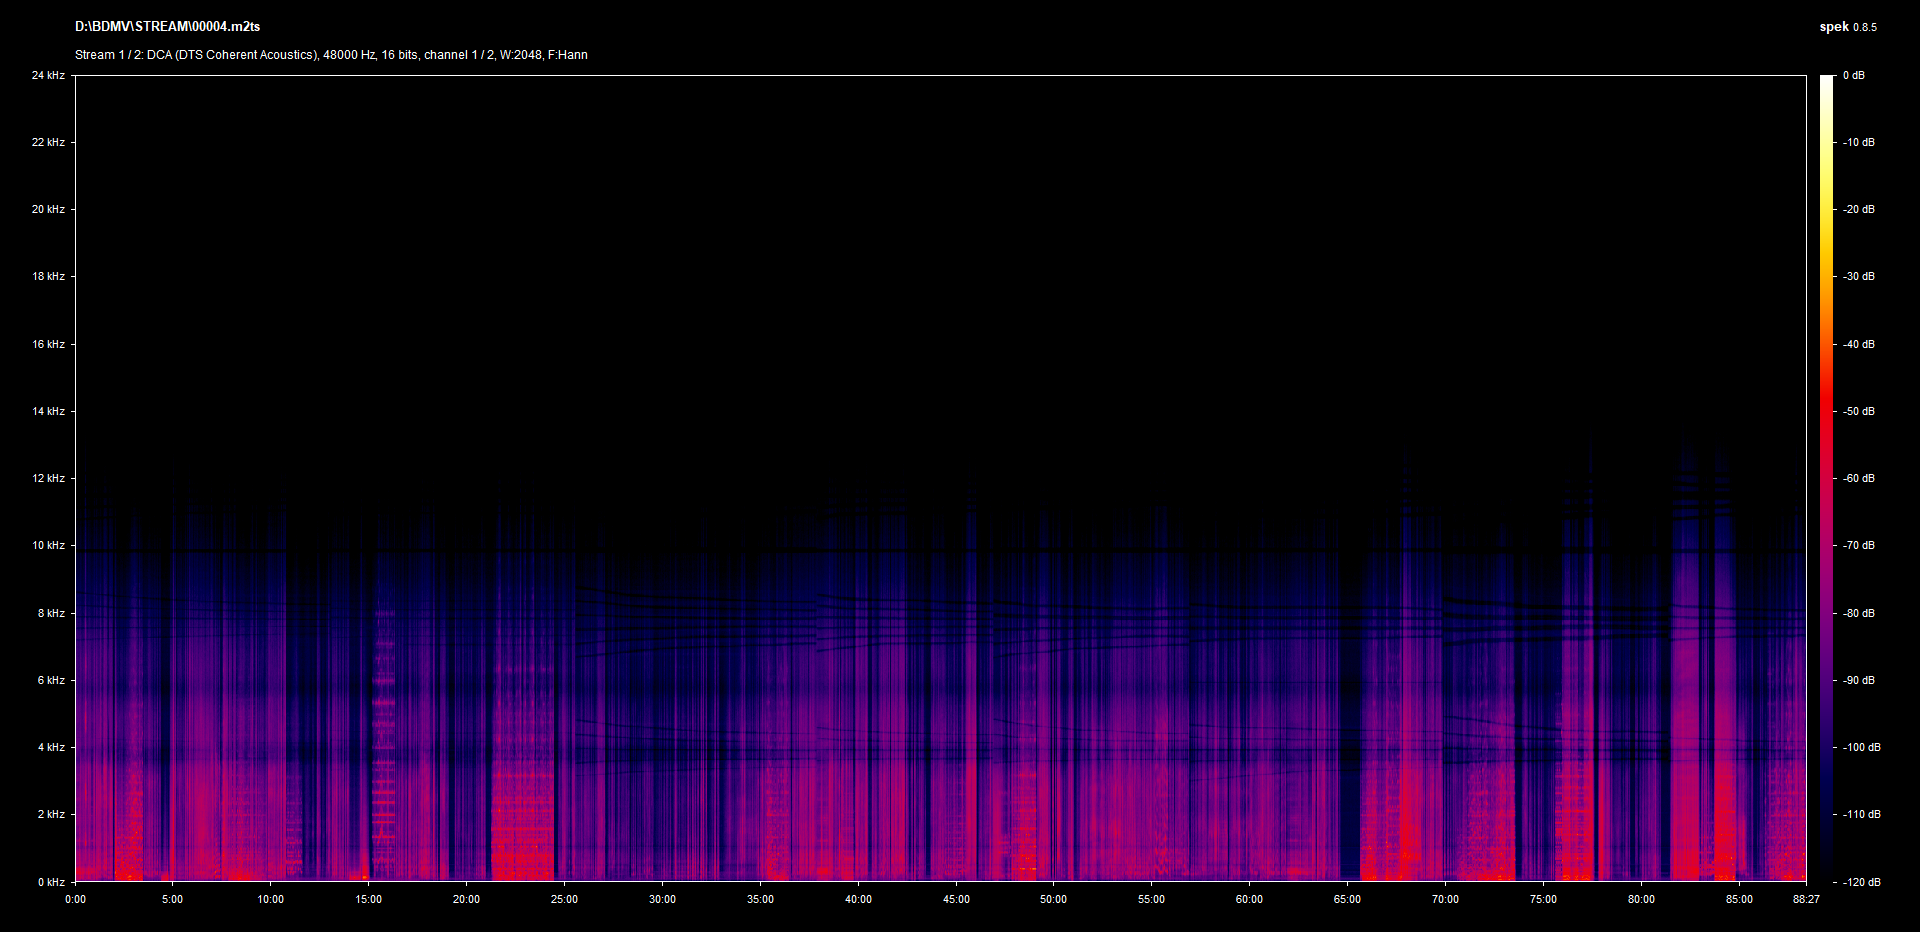Select the 12 kHz frequency axis label
This screenshot has height=932, width=1920.
pyautogui.click(x=48, y=478)
